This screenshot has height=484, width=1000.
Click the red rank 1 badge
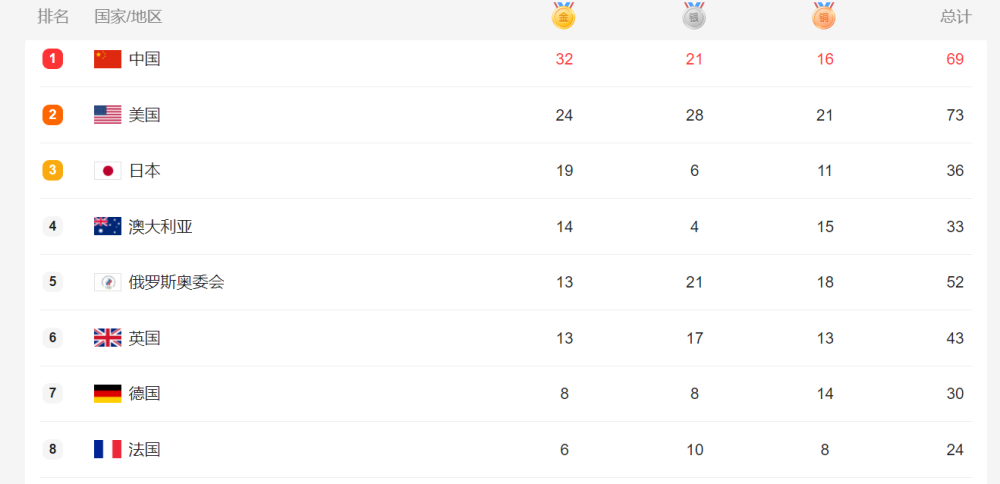(x=52, y=59)
